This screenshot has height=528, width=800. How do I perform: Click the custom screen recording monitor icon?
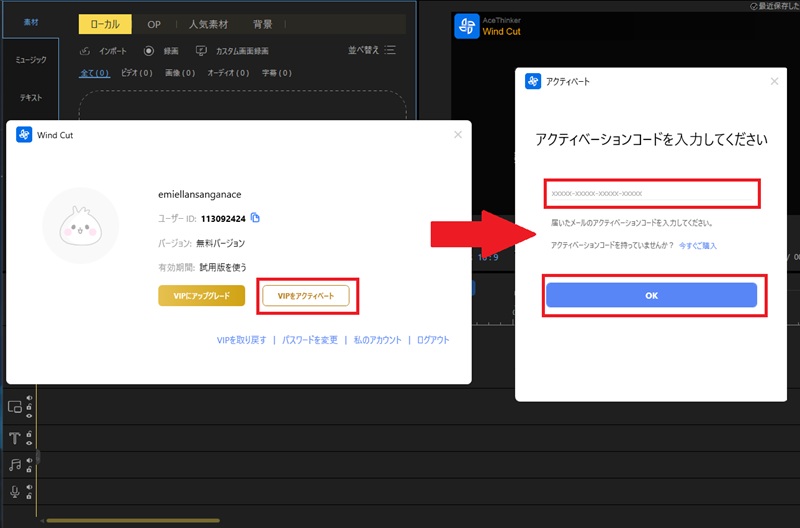tap(201, 51)
